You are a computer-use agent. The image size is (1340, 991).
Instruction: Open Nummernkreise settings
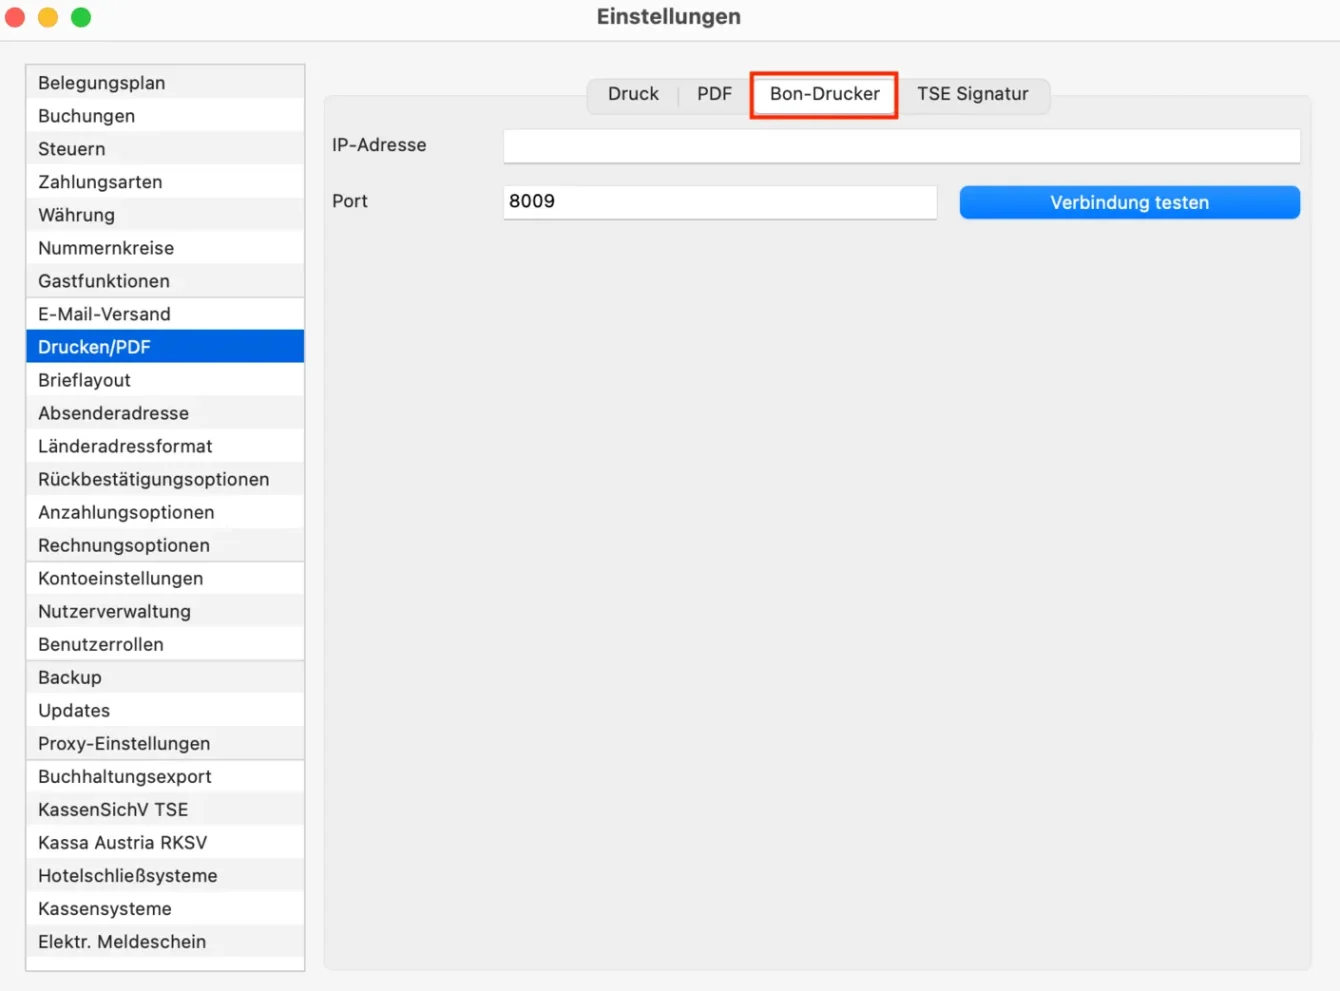(165, 248)
